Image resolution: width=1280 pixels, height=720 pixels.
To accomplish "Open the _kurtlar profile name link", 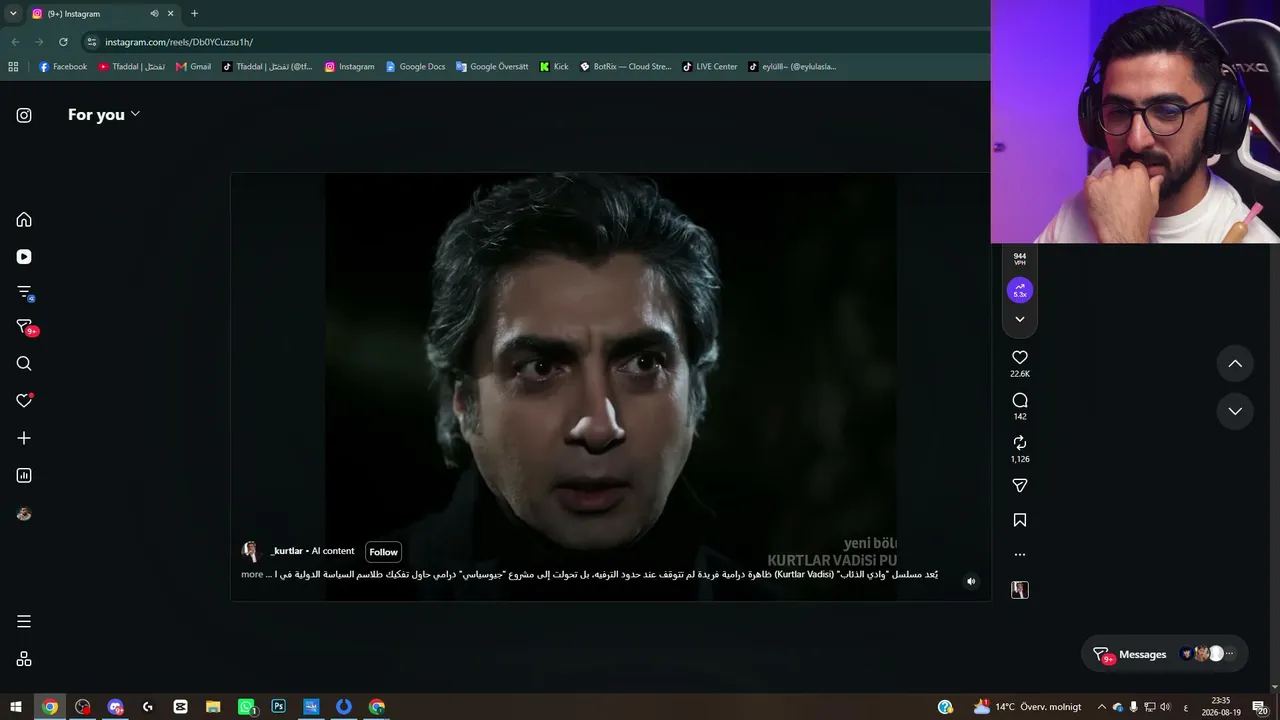I will click(287, 551).
